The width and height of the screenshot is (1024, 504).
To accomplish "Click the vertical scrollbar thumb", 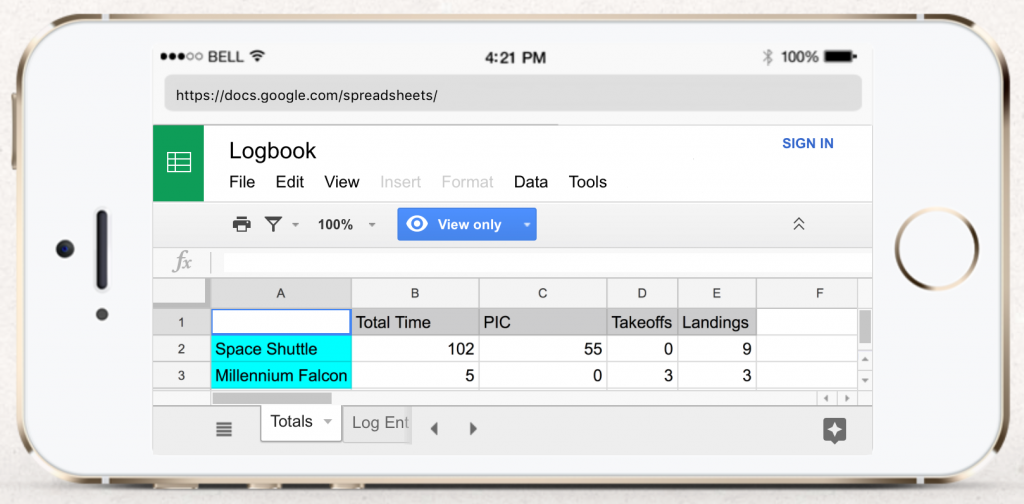I will pos(865,326).
